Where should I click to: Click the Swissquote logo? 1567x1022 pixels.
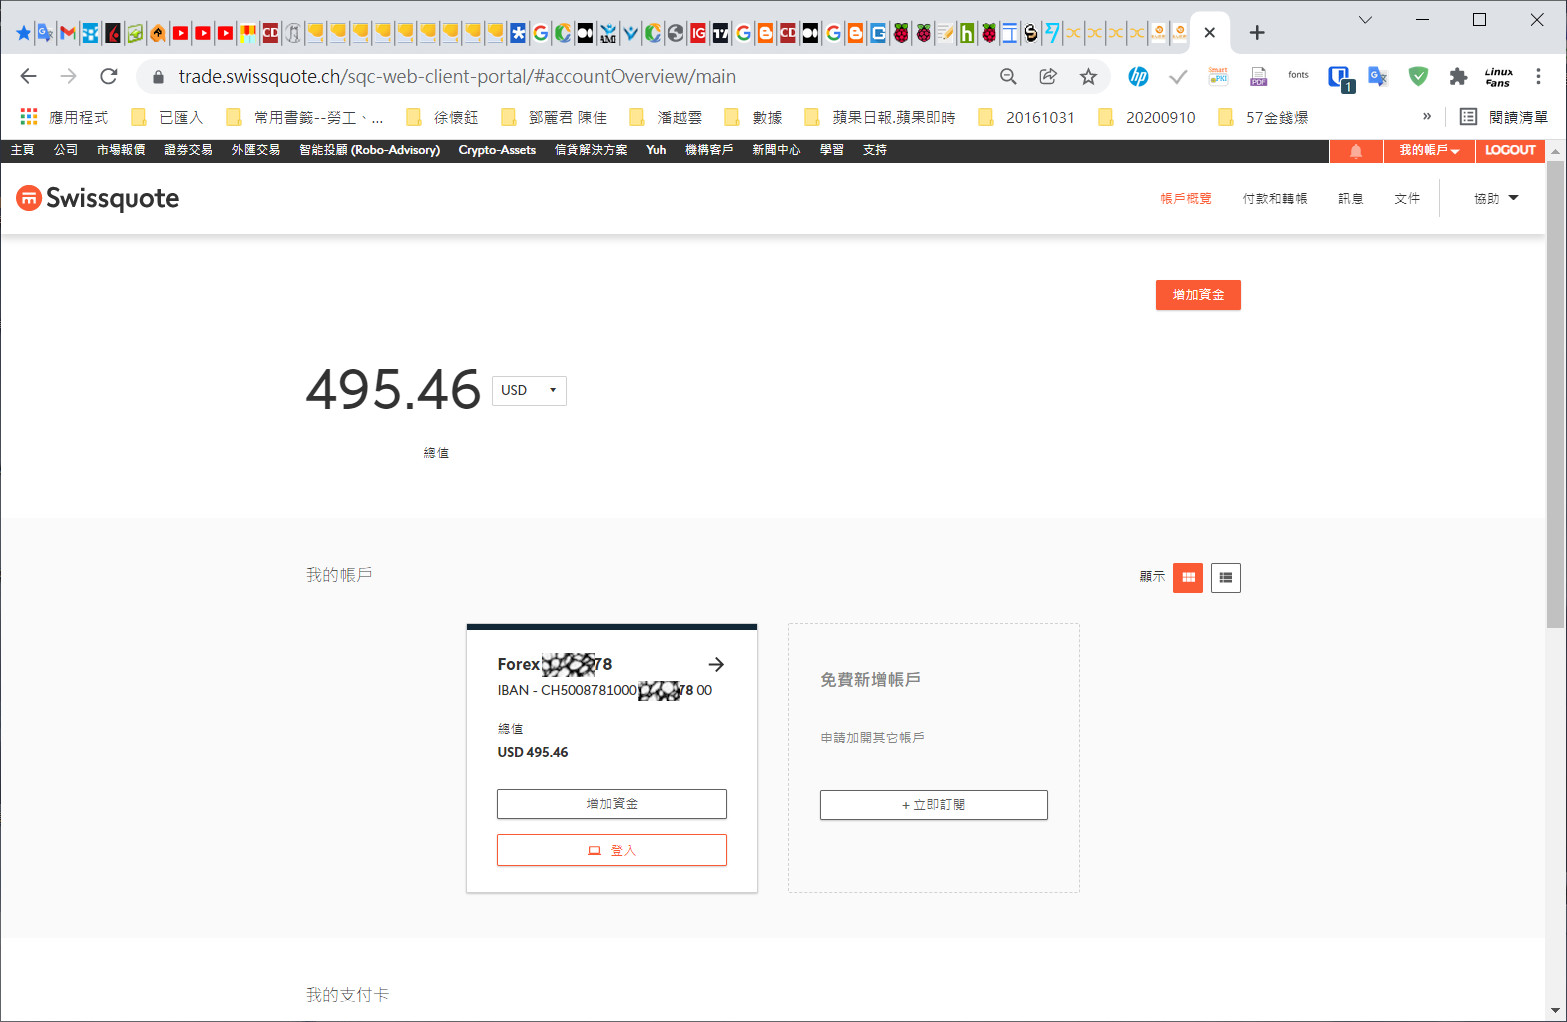98,198
